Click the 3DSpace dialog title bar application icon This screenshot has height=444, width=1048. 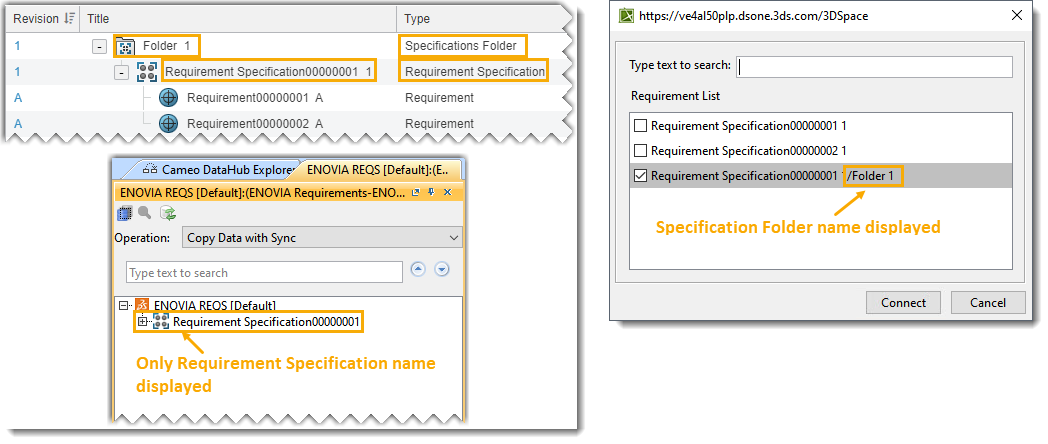pyautogui.click(x=626, y=15)
